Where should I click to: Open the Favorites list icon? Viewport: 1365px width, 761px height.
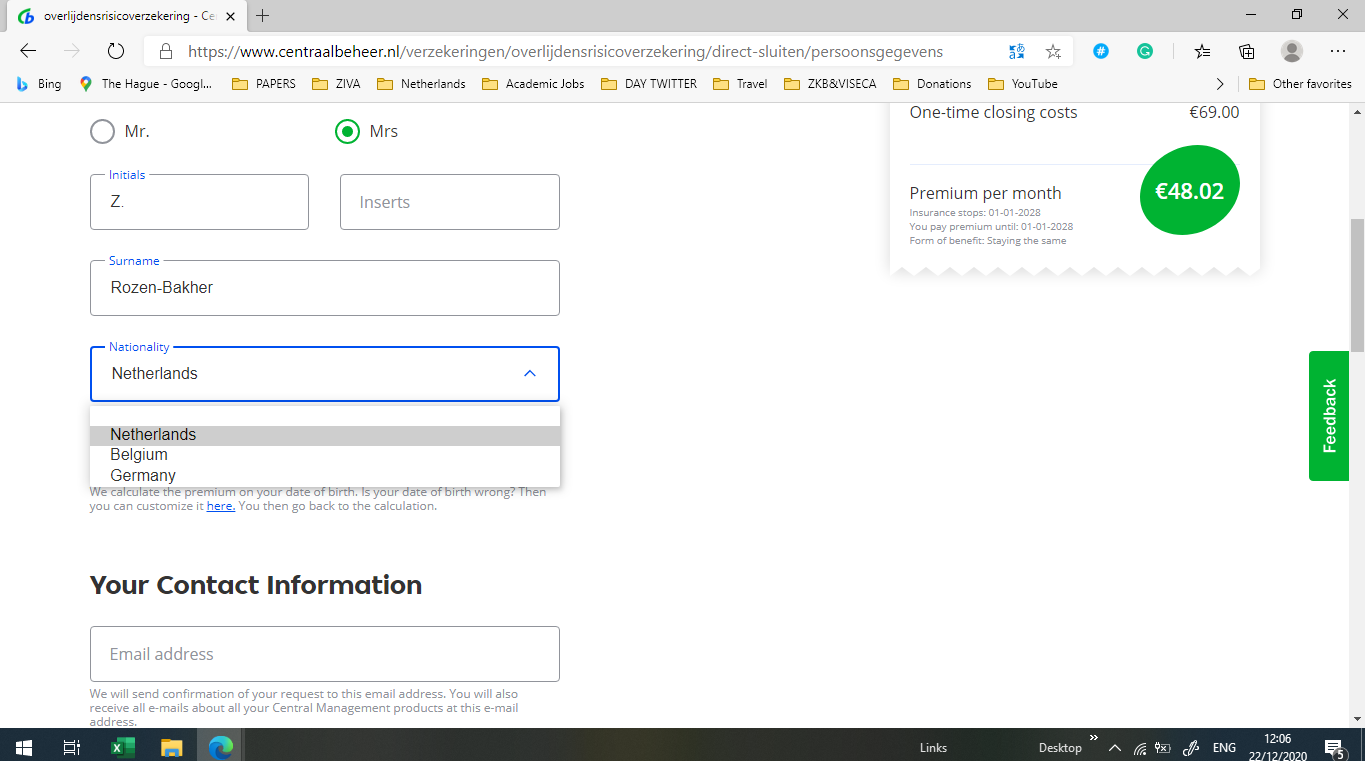(1202, 51)
